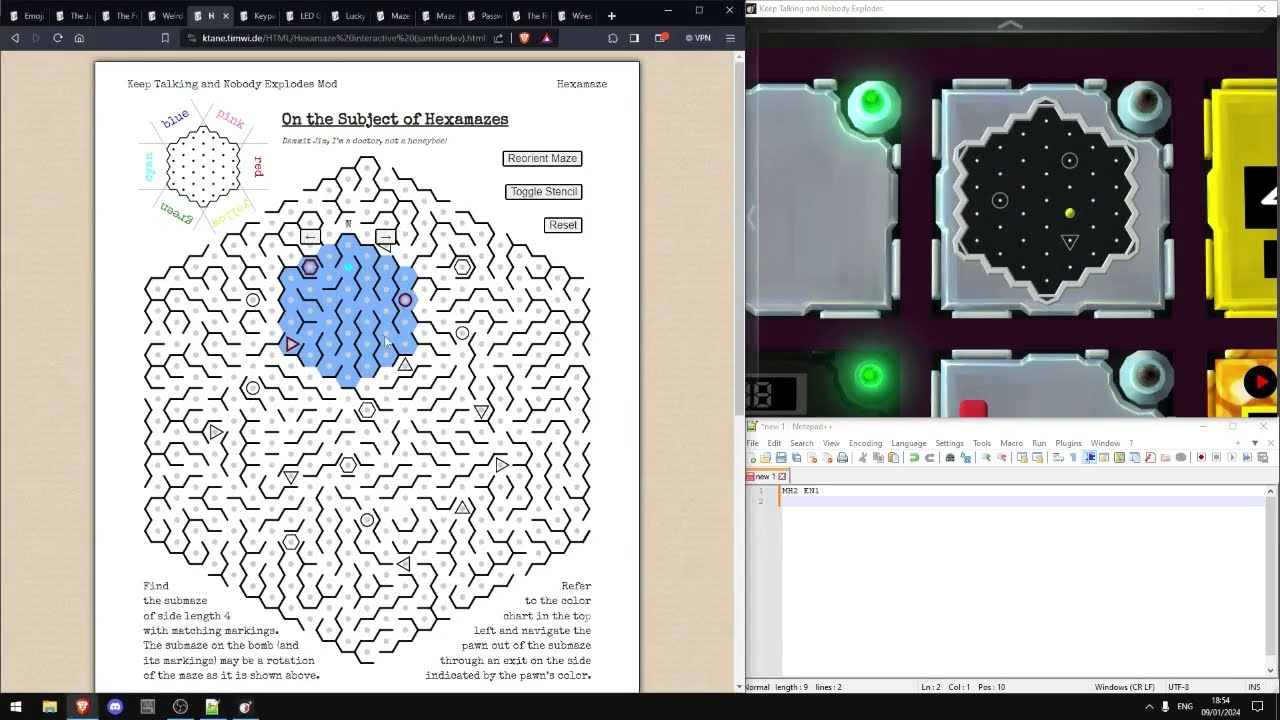Create a new file in Notepad++ toolbar
1280x720 pixels.
752,458
